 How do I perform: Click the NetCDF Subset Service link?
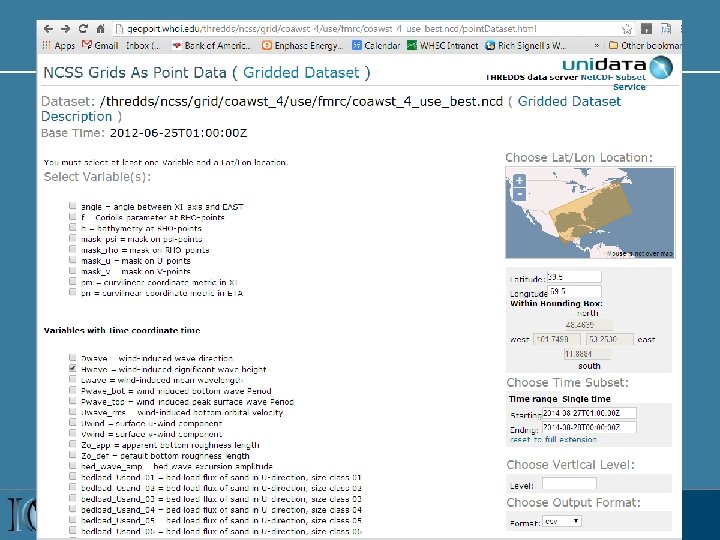[613, 82]
